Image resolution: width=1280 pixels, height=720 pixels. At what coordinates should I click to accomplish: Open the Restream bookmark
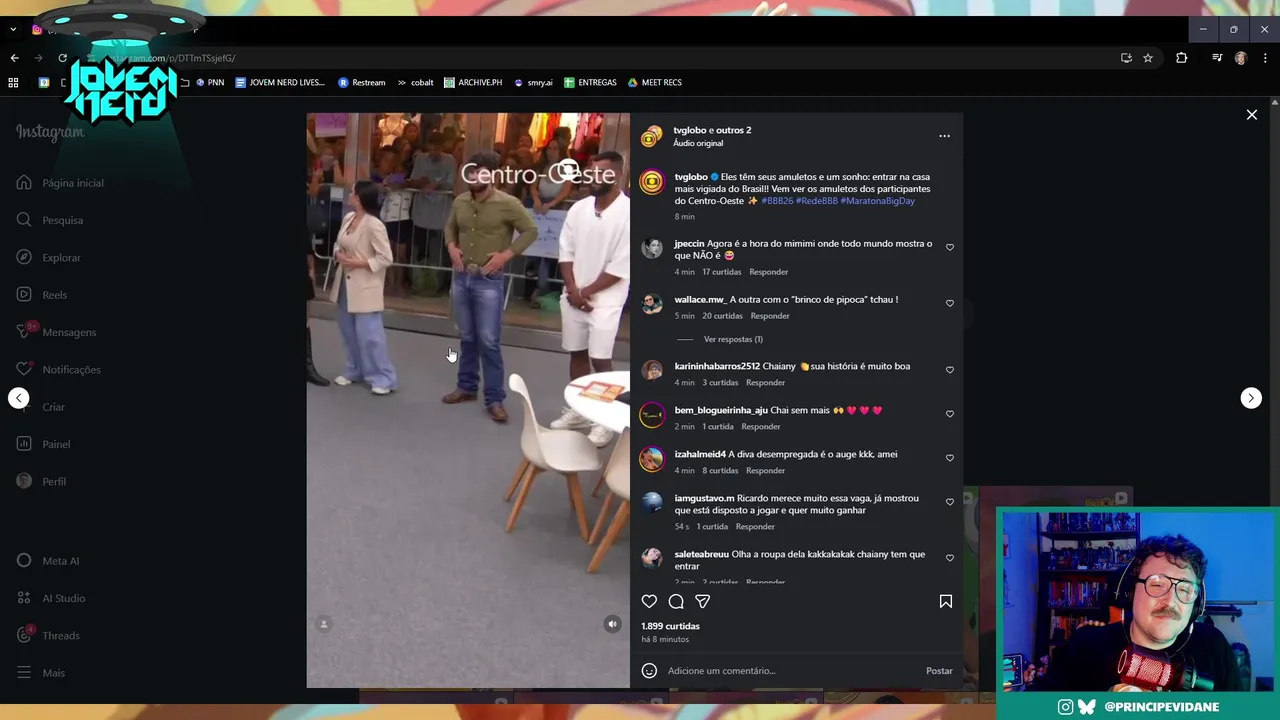pyautogui.click(x=361, y=83)
